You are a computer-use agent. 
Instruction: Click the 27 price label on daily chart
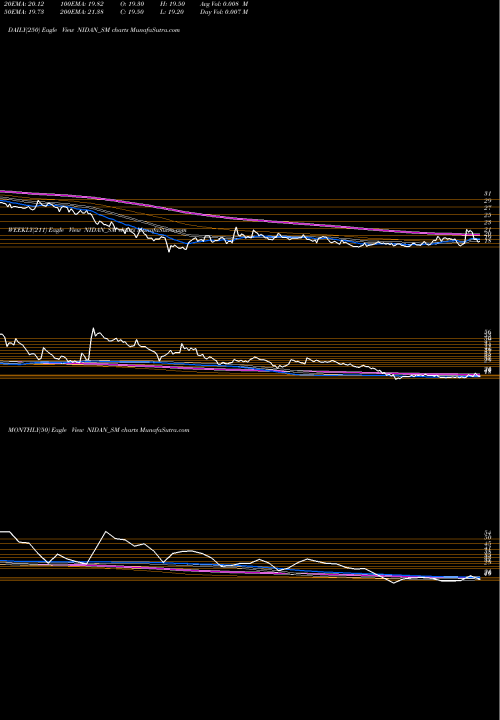click(488, 208)
